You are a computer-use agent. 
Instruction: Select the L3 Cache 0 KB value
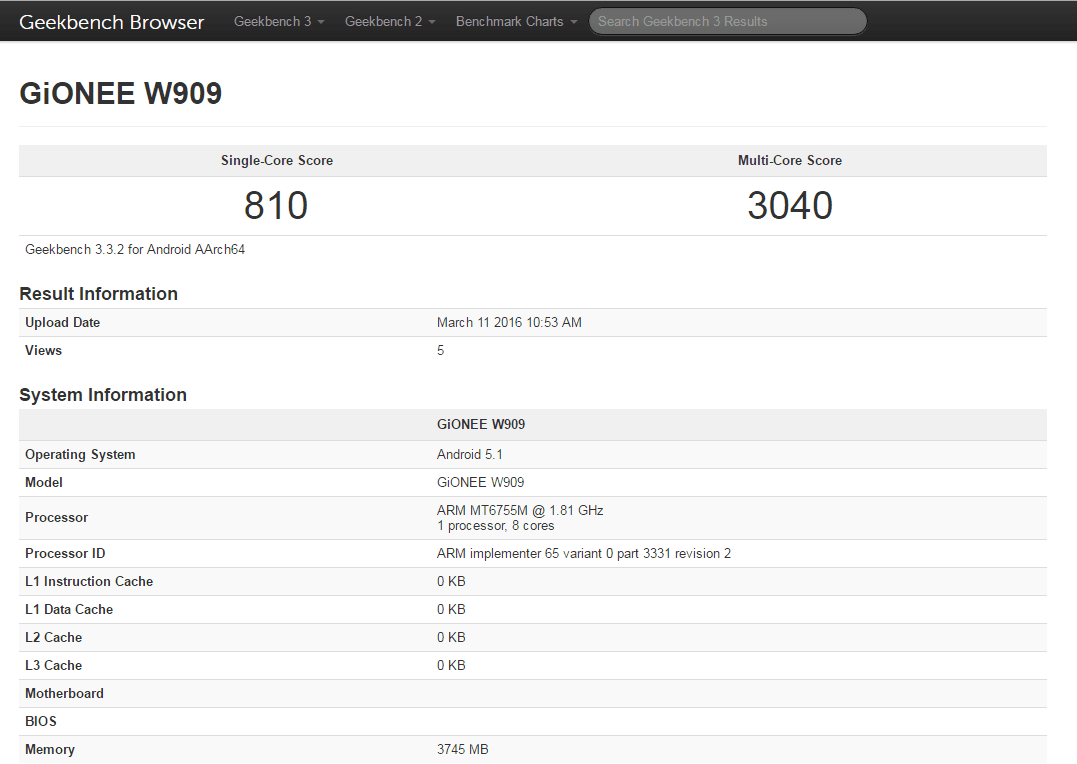click(x=451, y=666)
